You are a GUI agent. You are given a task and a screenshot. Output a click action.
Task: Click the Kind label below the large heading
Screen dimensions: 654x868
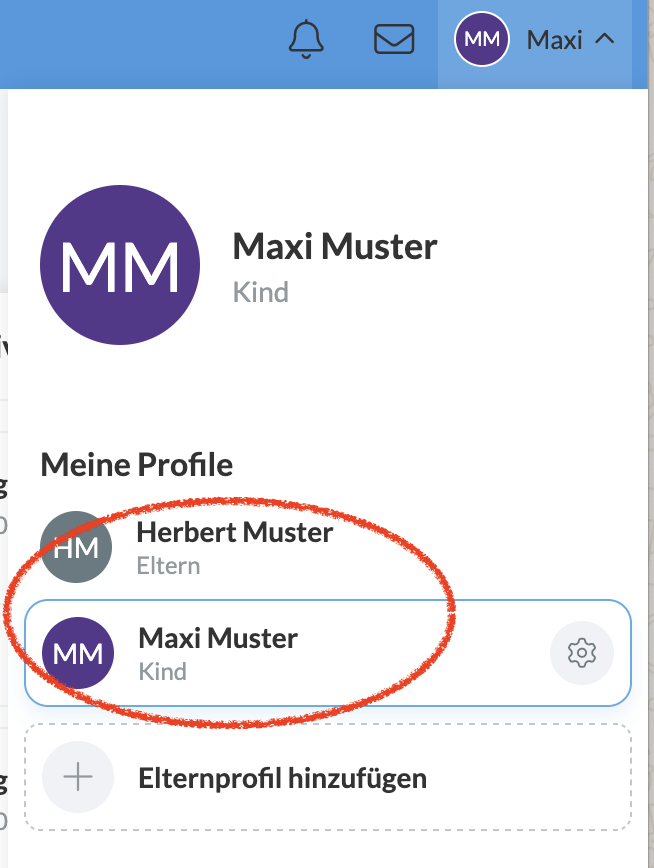point(260,292)
